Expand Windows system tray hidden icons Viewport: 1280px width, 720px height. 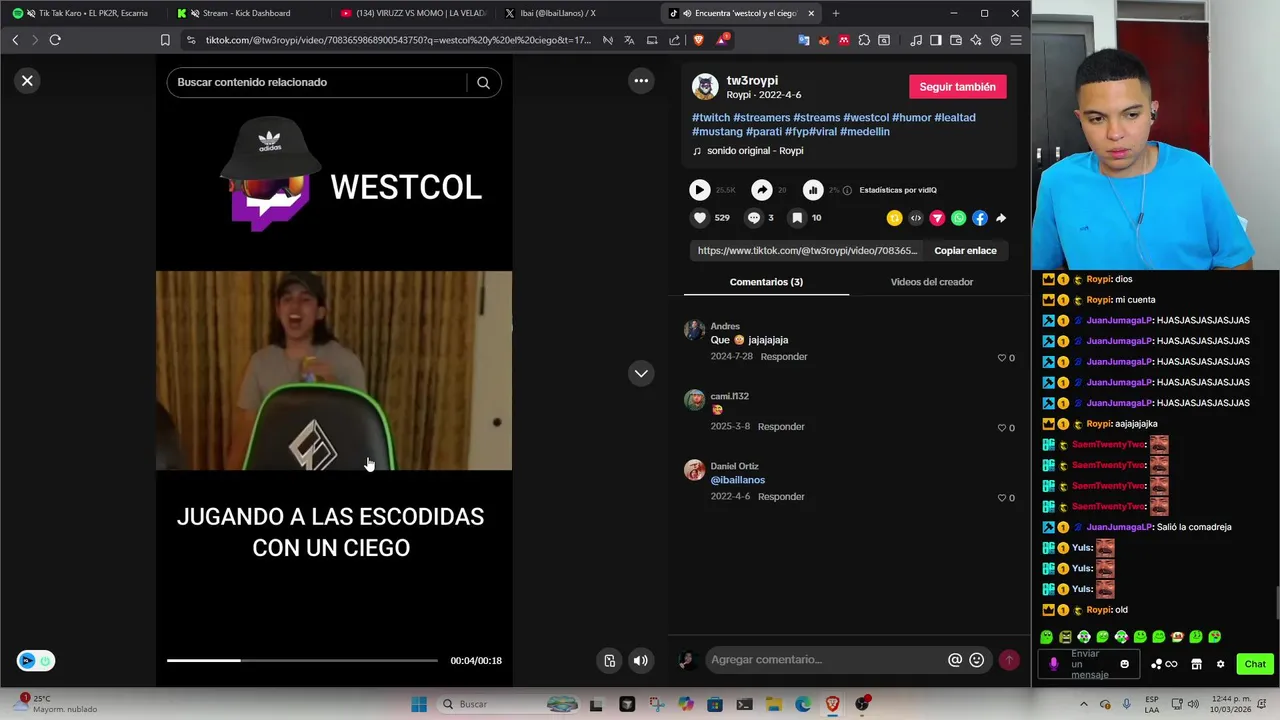coord(1084,704)
